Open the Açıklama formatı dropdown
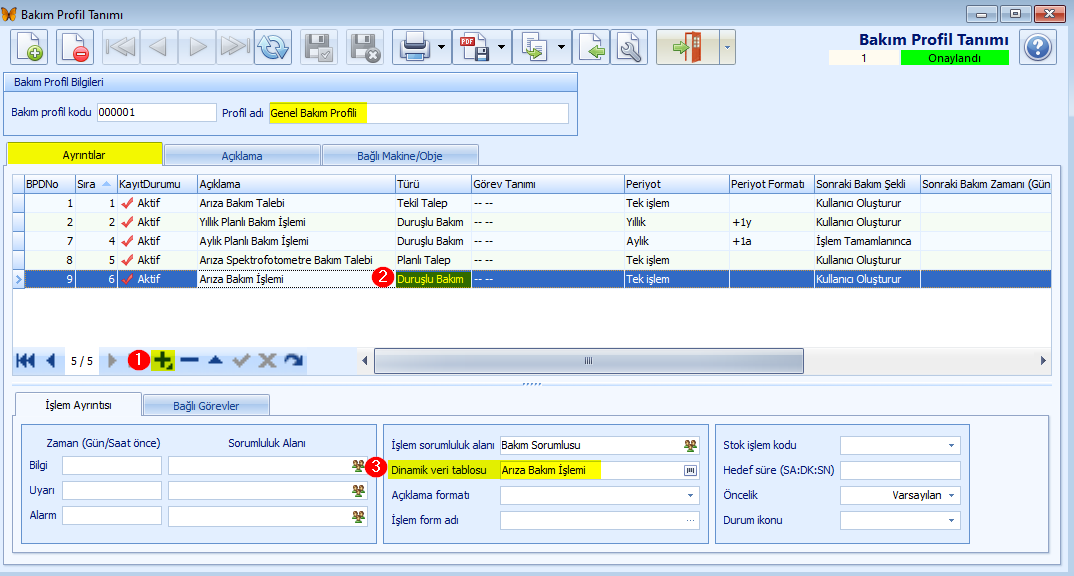The height and width of the screenshot is (576, 1074). coord(690,495)
